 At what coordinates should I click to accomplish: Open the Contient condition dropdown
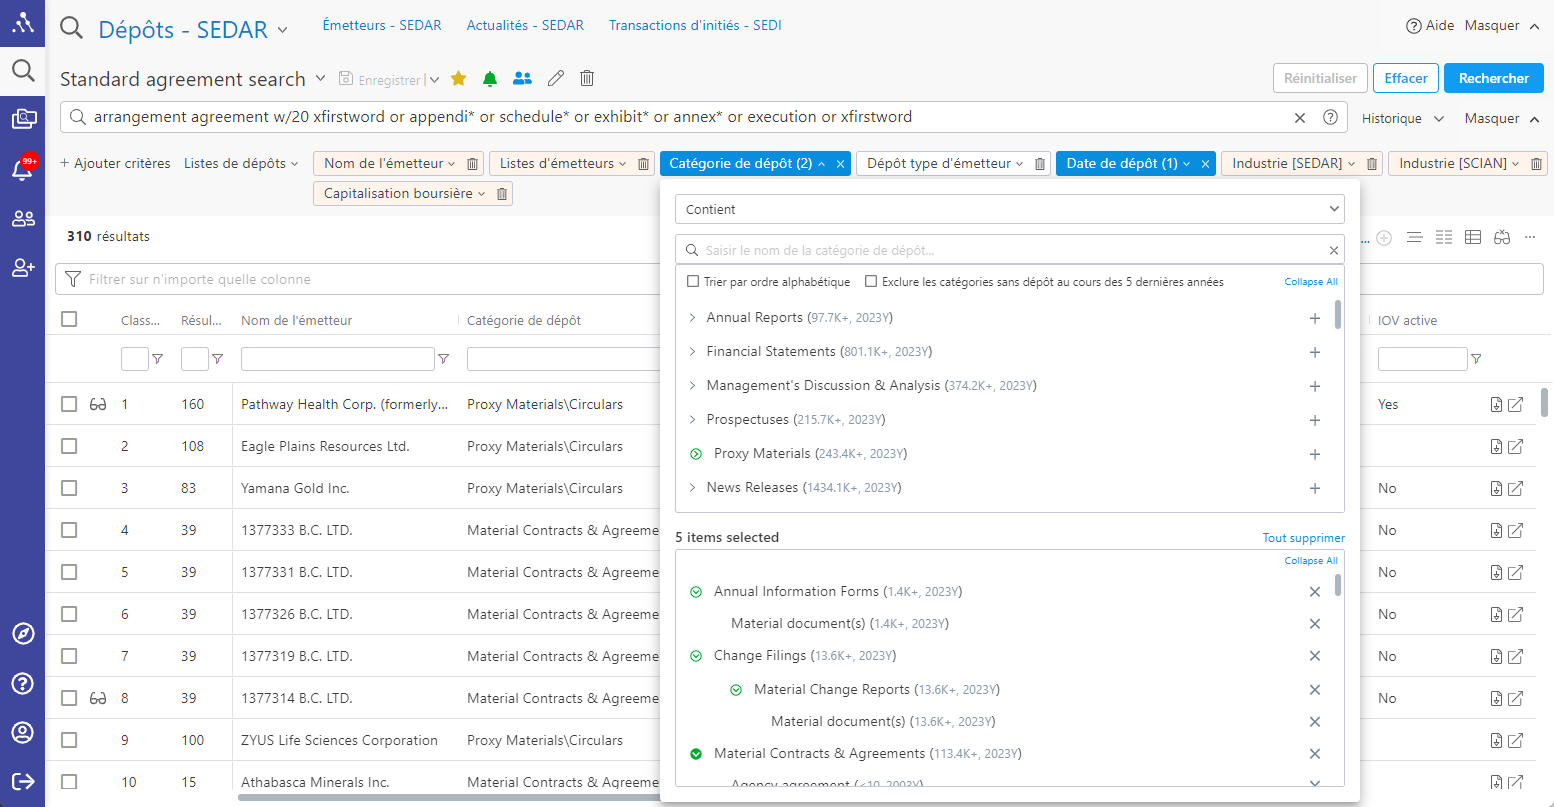[1010, 209]
